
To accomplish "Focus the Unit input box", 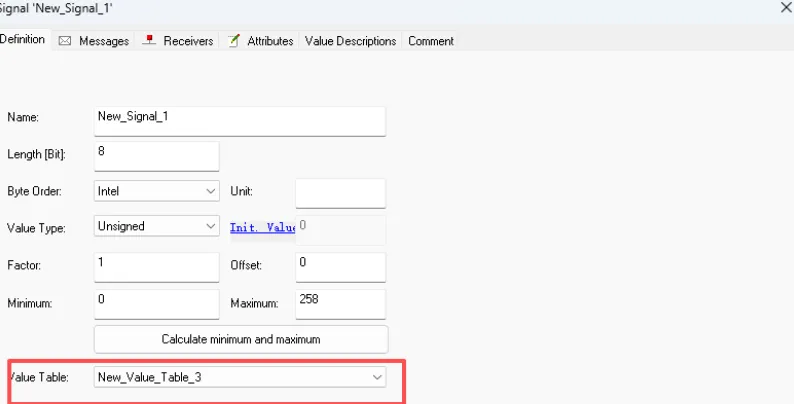I will point(340,192).
